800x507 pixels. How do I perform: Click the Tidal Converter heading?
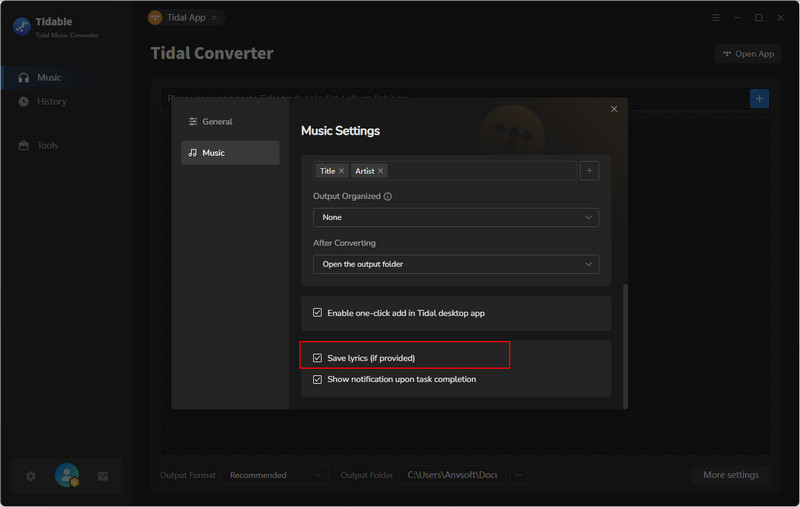tap(212, 53)
